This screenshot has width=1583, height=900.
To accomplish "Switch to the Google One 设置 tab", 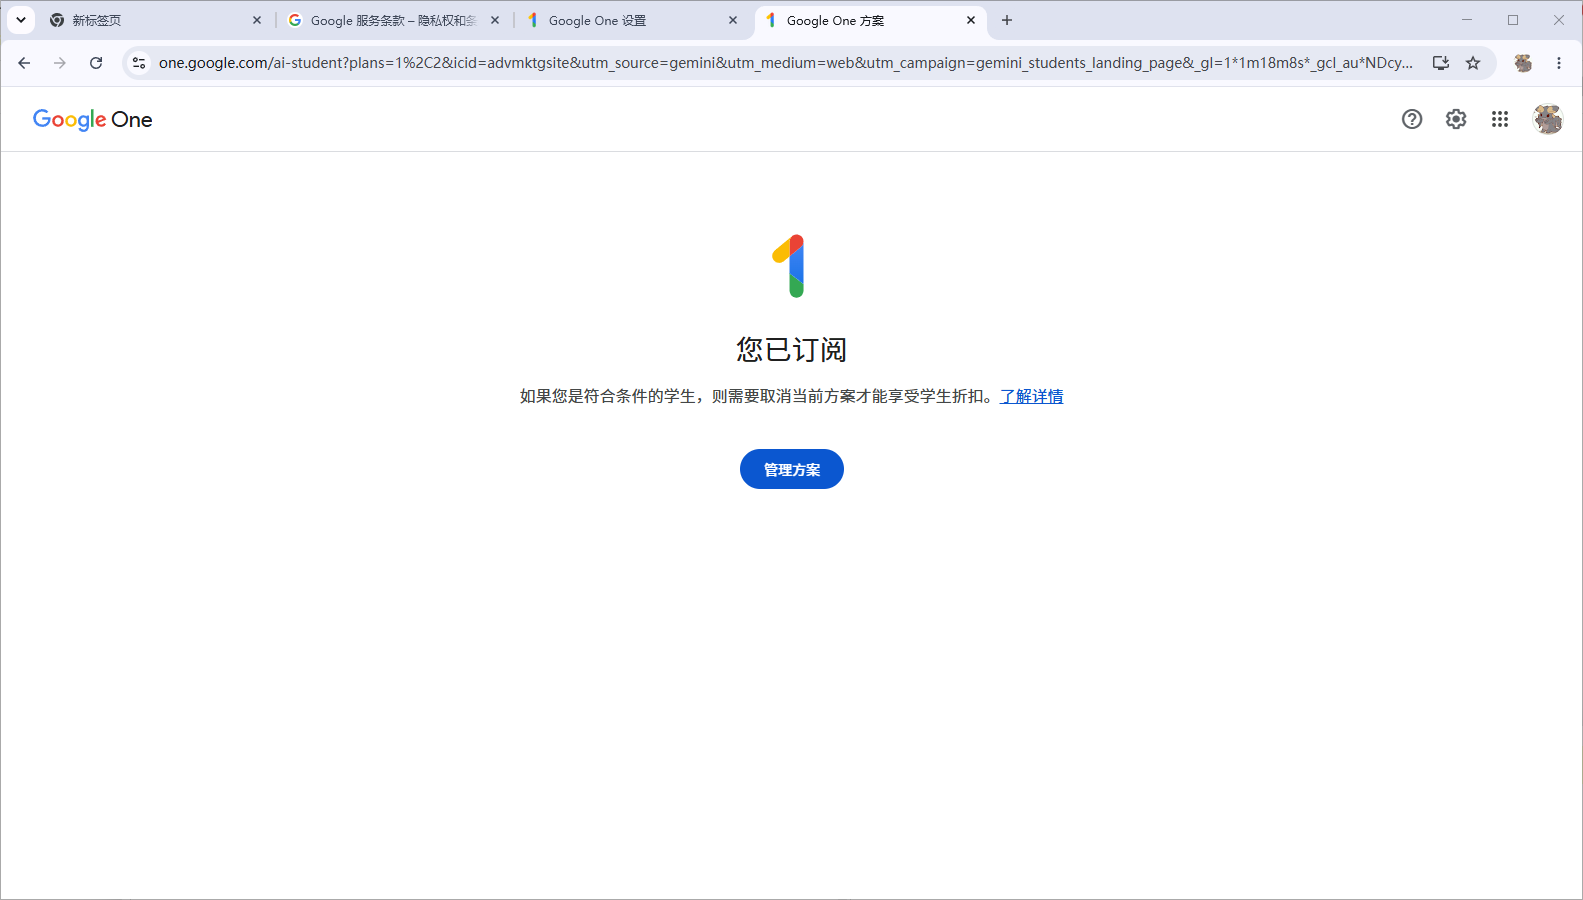I will coord(631,20).
